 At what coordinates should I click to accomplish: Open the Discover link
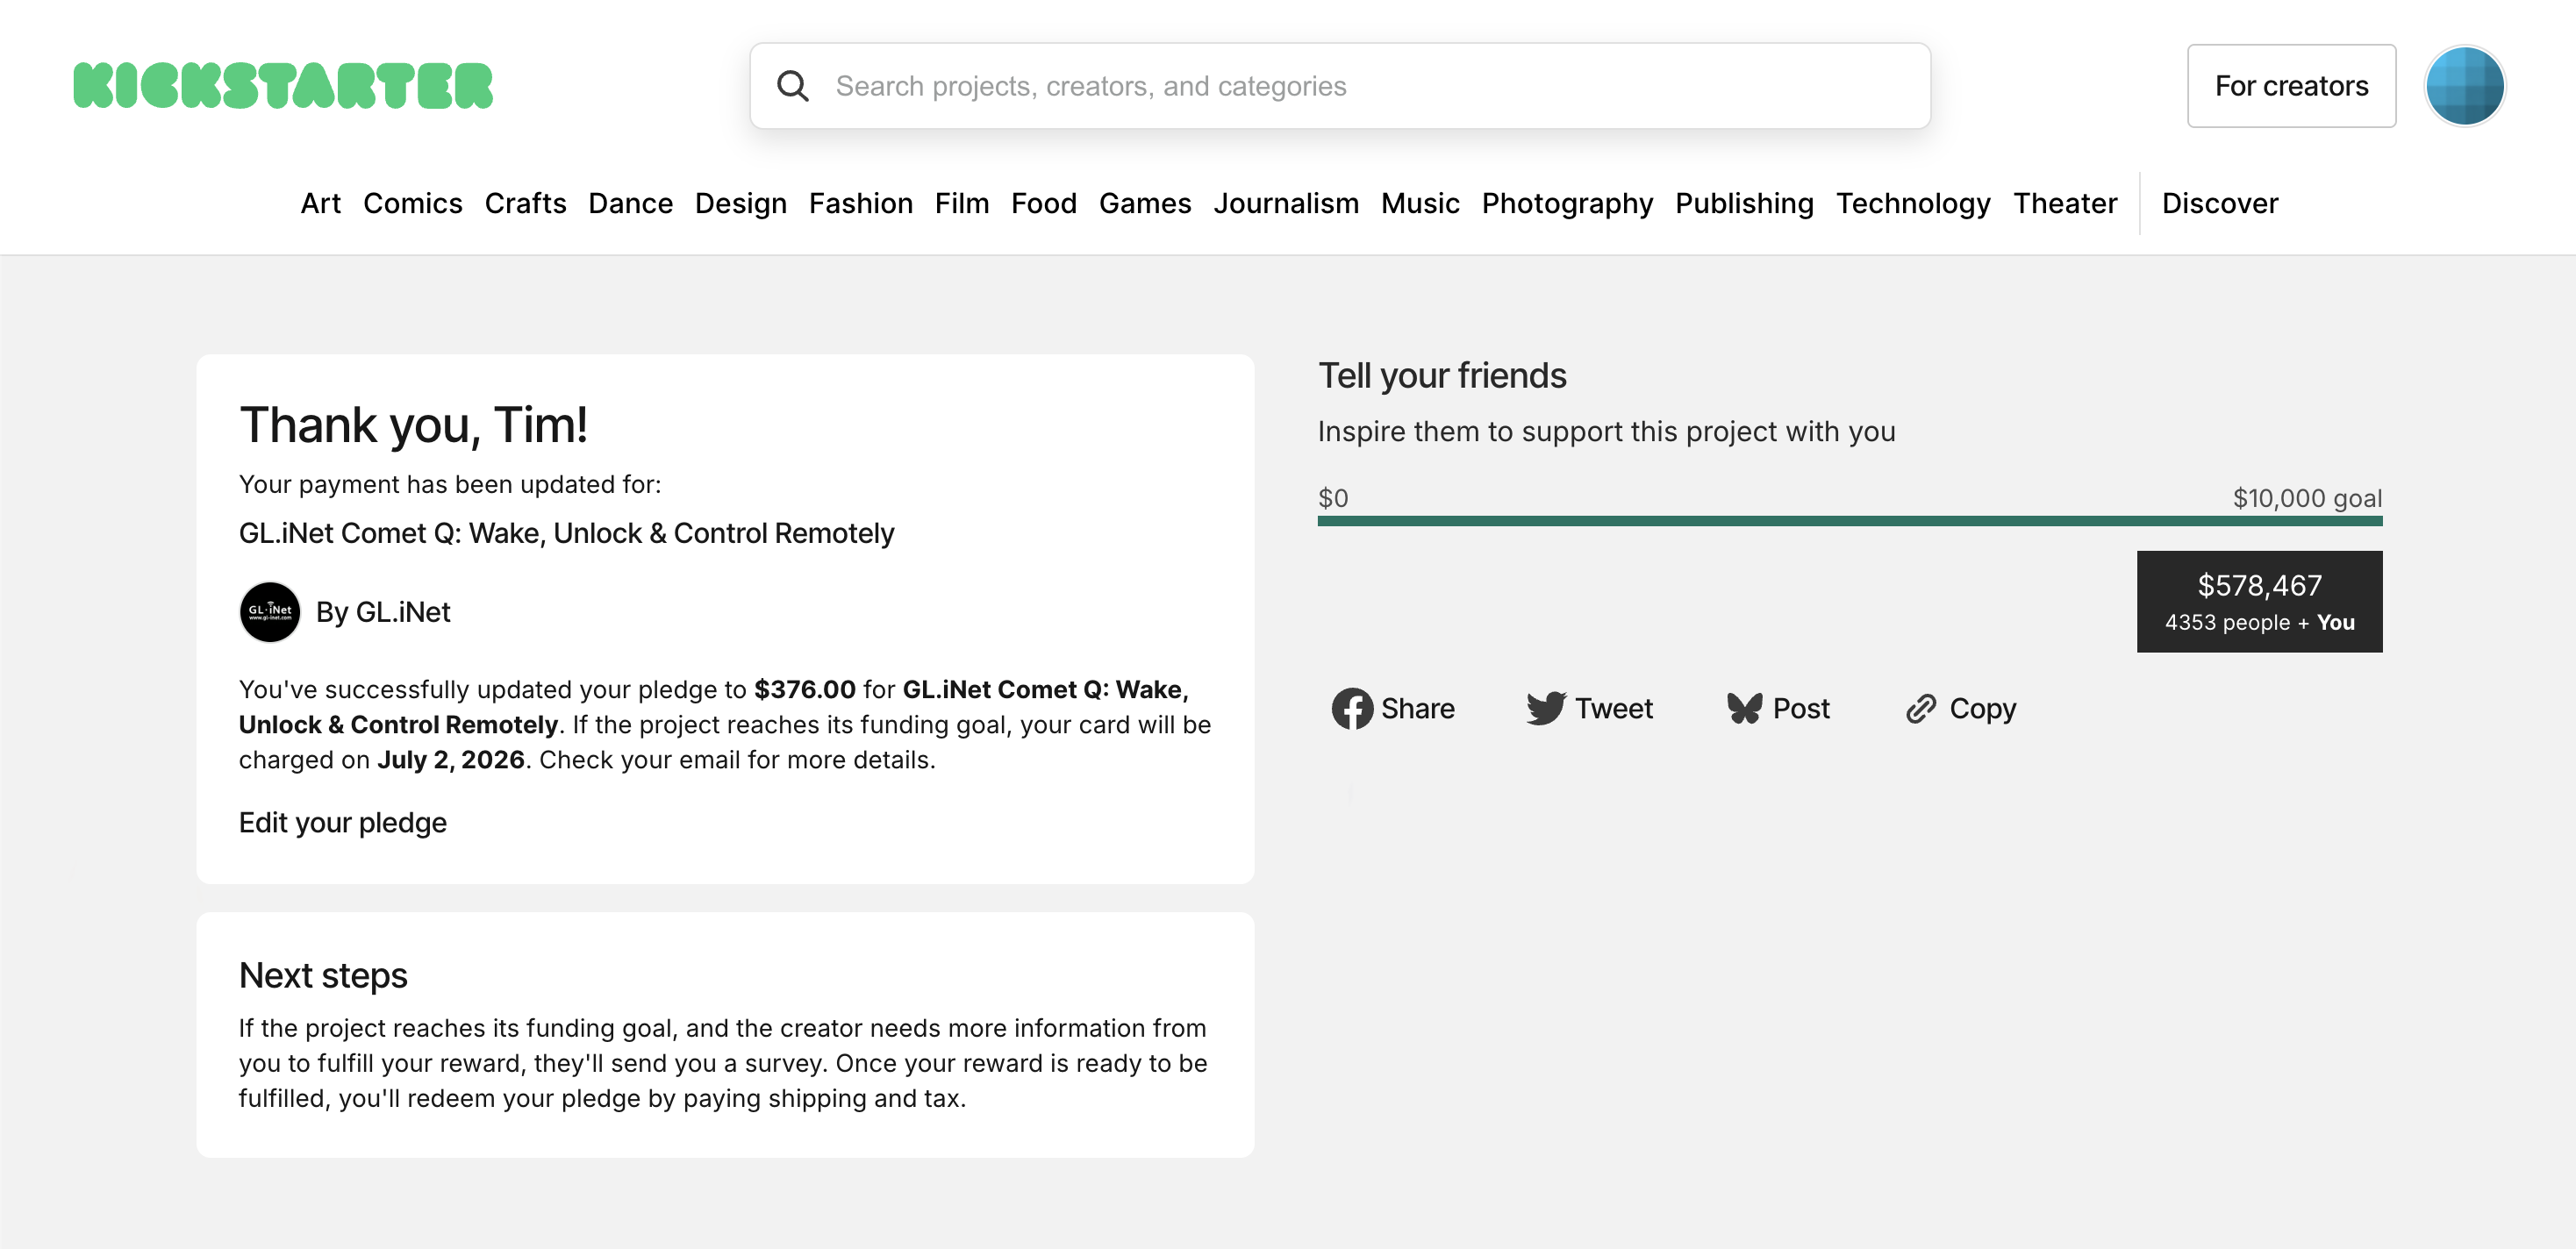tap(2220, 204)
